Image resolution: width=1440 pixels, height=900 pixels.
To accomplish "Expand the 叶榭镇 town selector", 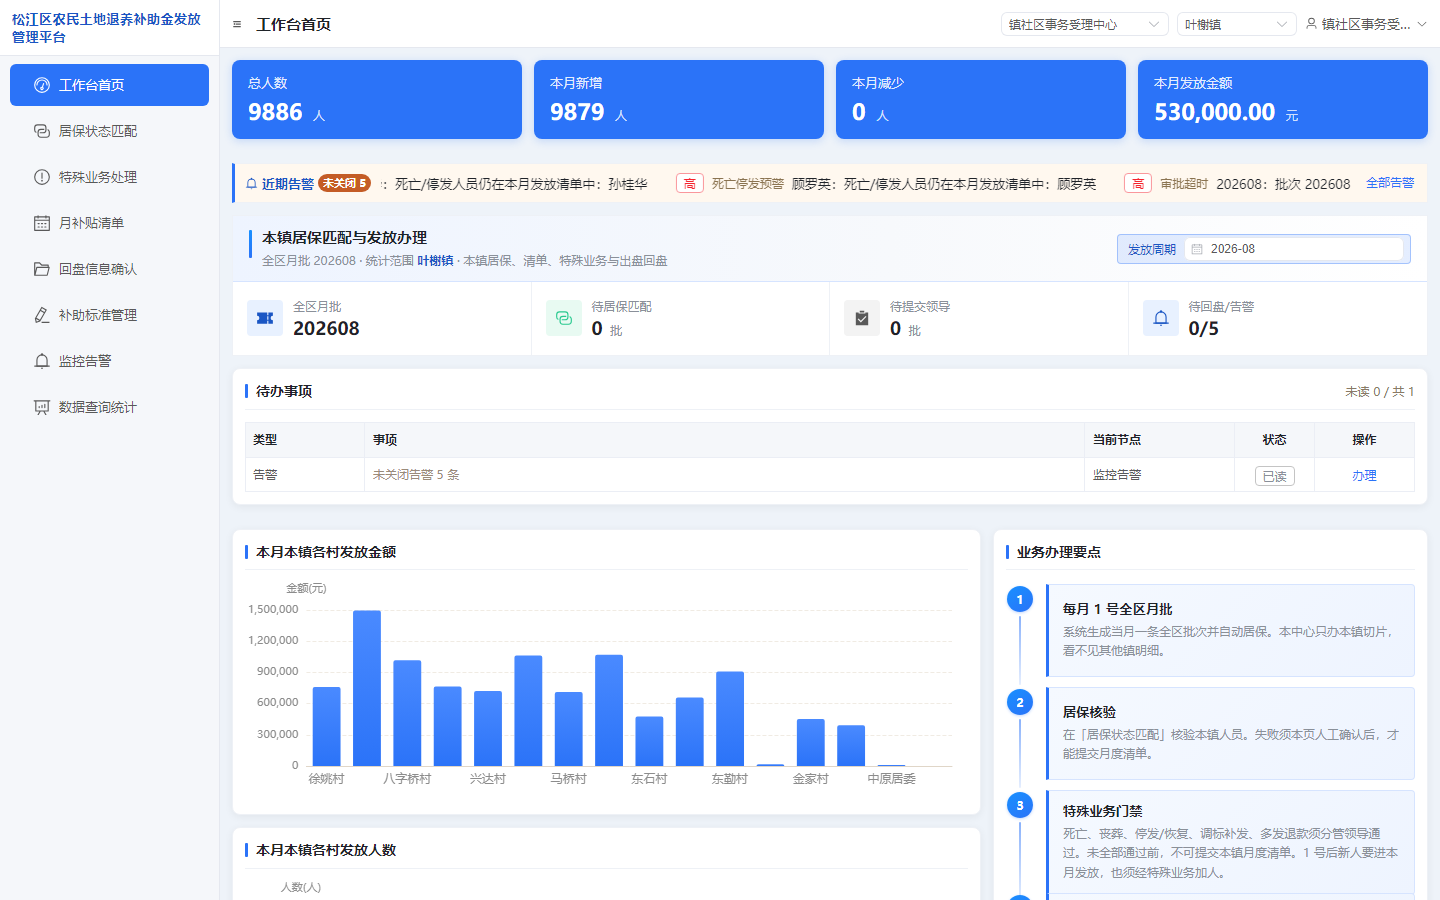I will click(1237, 24).
